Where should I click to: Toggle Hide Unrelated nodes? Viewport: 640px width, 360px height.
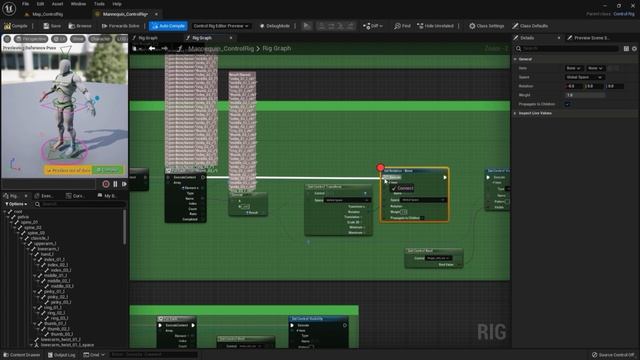435,26
